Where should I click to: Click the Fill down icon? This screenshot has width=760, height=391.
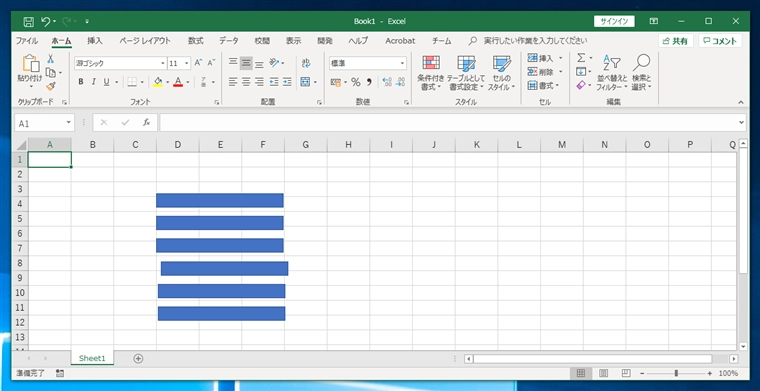tap(581, 71)
